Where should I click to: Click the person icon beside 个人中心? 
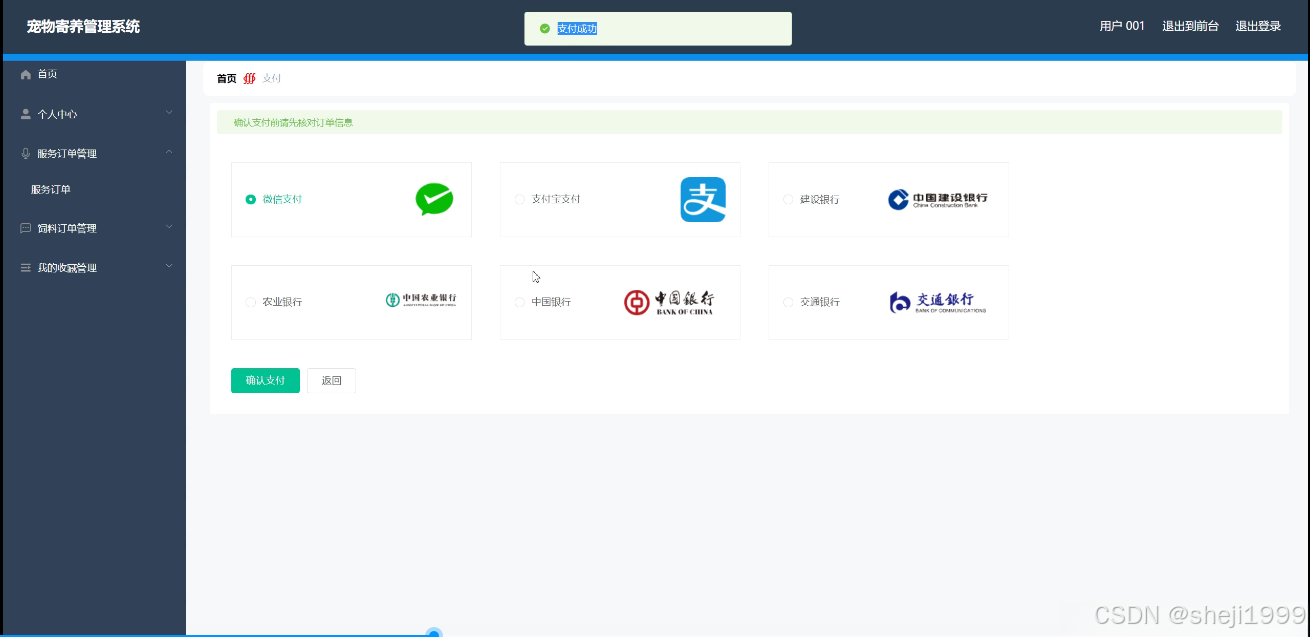(x=26, y=114)
